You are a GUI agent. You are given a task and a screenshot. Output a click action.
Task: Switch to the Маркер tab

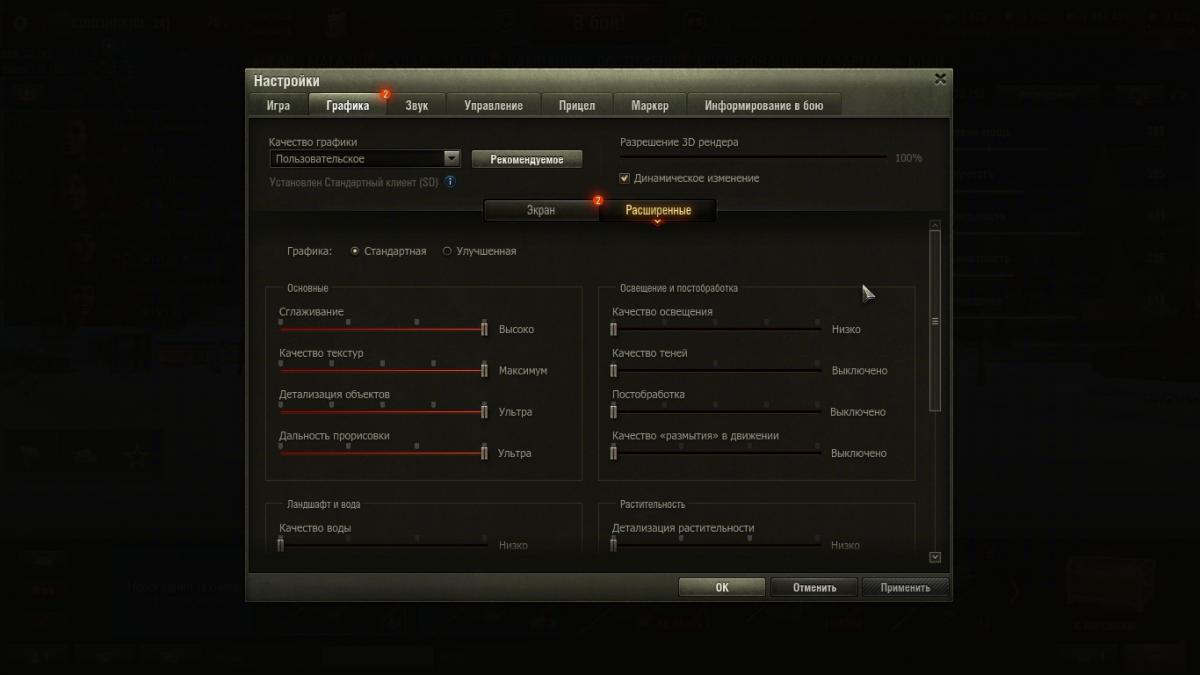(x=650, y=105)
